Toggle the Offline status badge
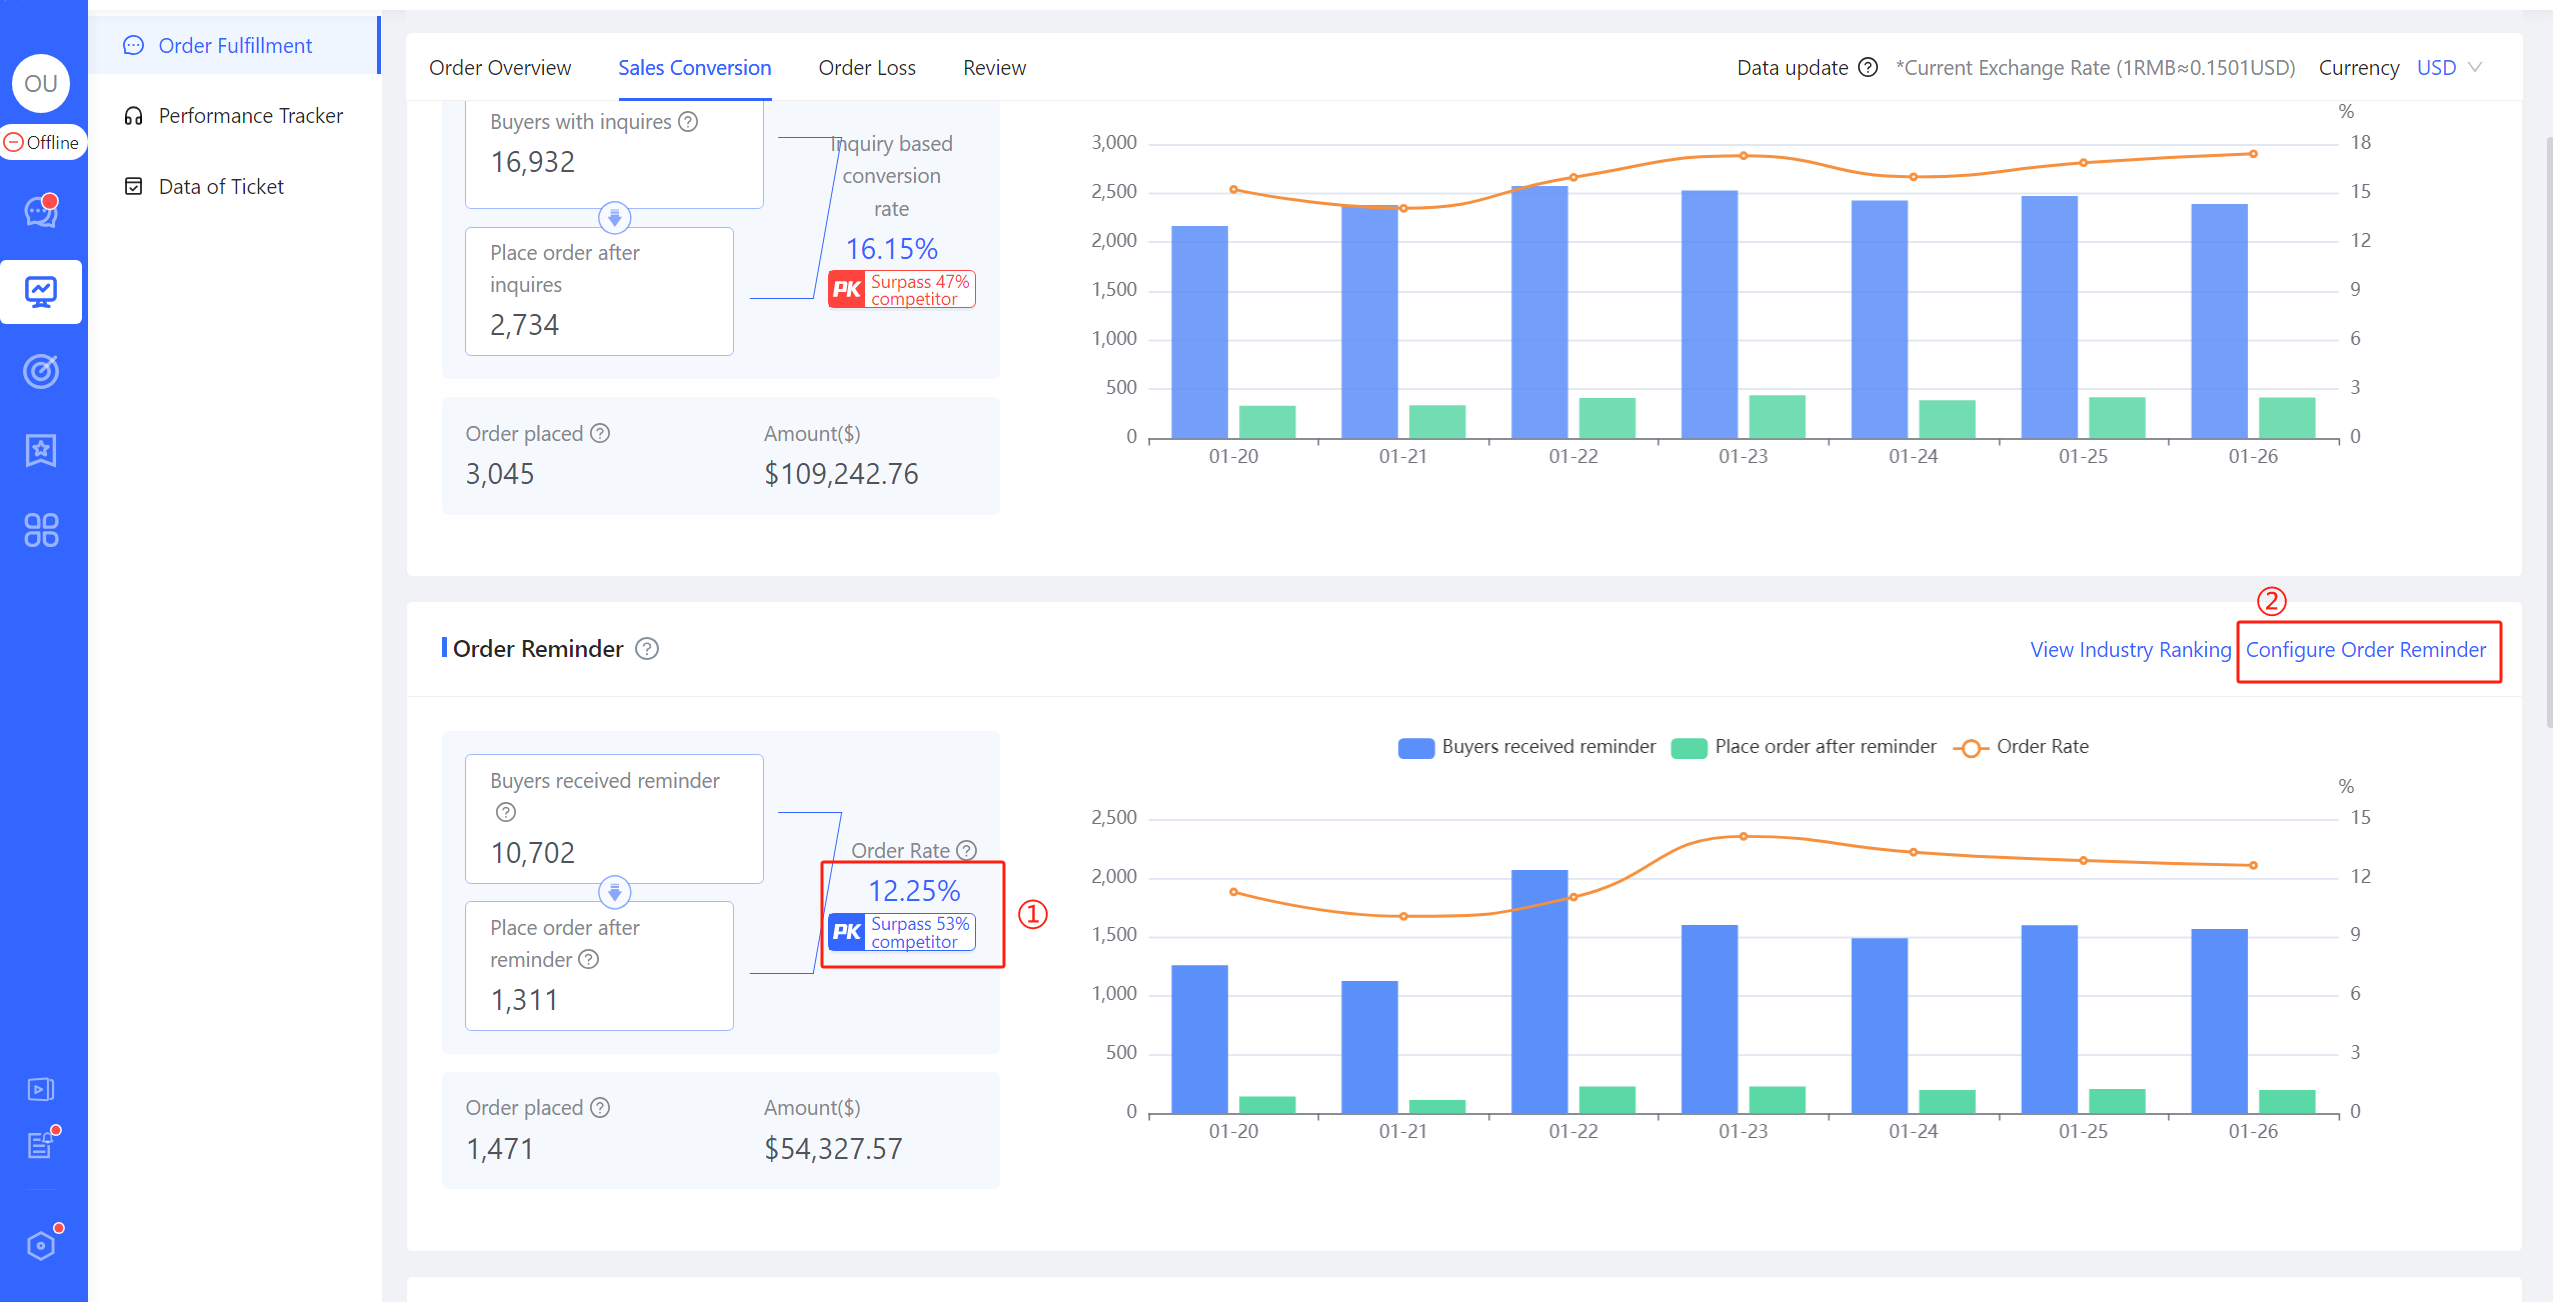The width and height of the screenshot is (2553, 1302). [43, 142]
